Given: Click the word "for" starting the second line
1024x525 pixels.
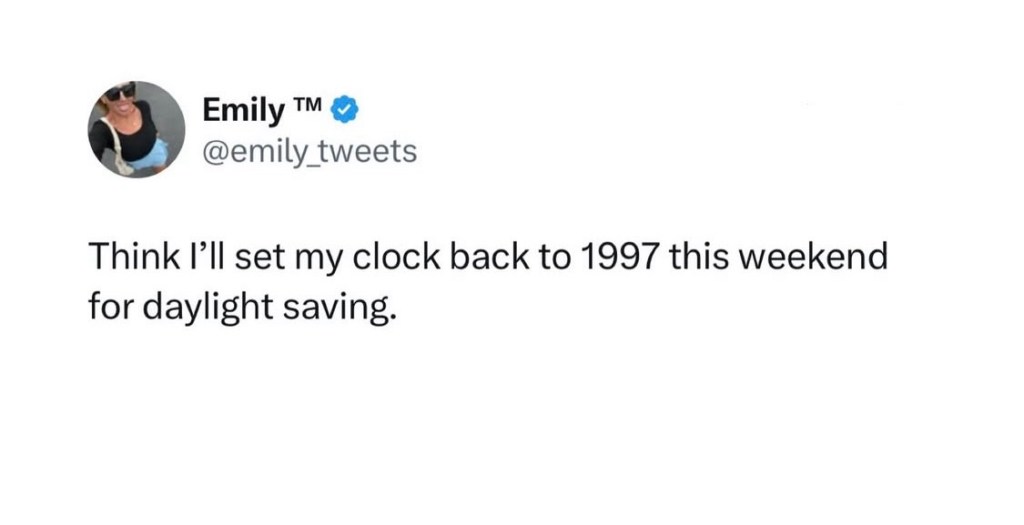Looking at the screenshot, I should (104, 303).
